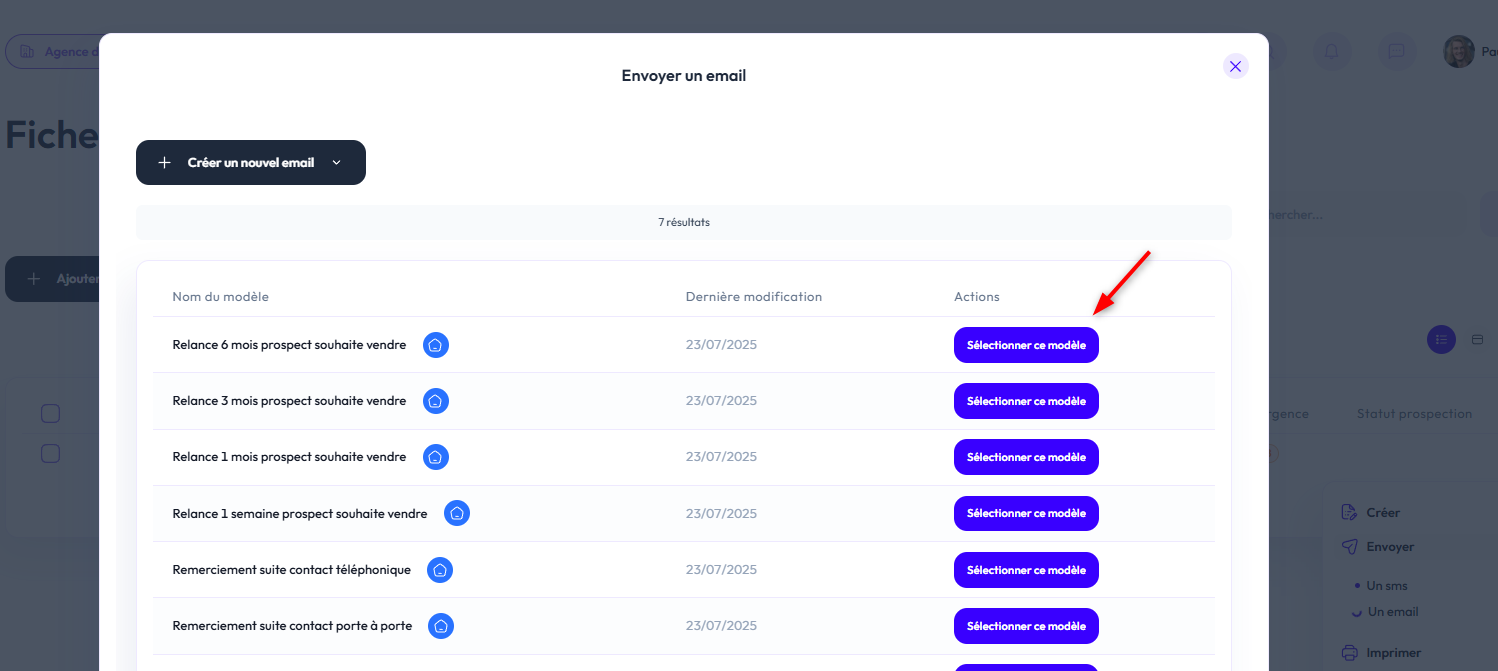
Task: Click the home icon beside Remerciement porte à porte
Action: coord(440,626)
